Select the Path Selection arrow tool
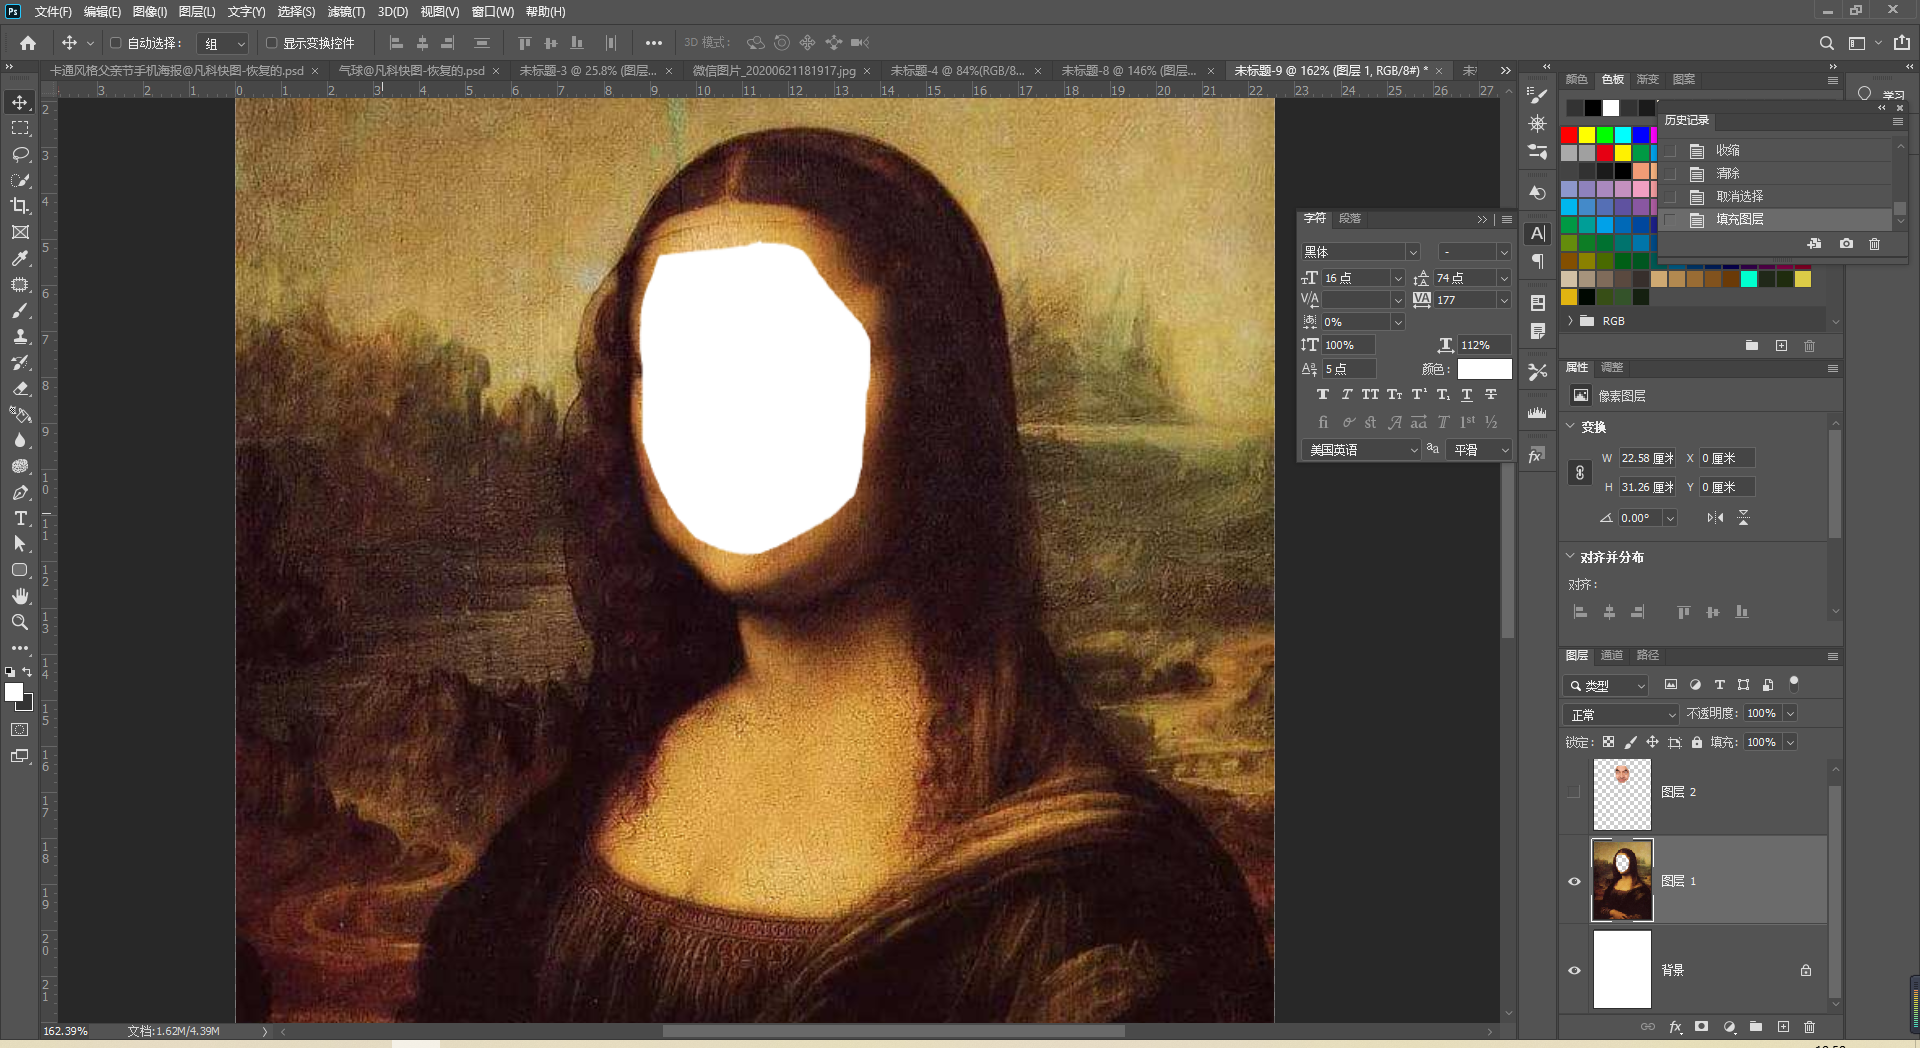 20,544
